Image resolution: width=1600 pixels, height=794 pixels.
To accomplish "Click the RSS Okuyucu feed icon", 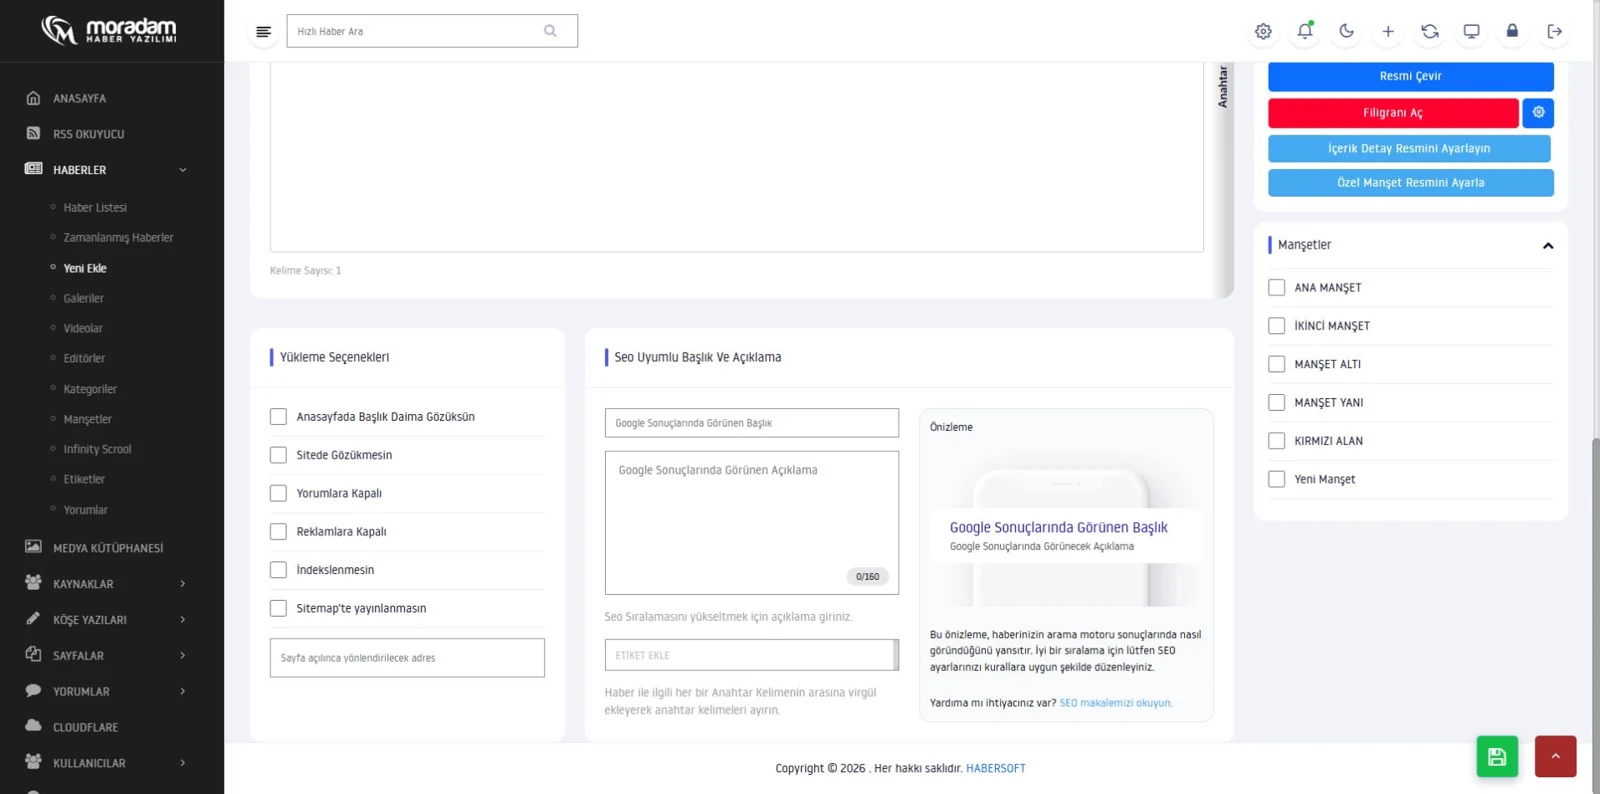I will tap(33, 133).
